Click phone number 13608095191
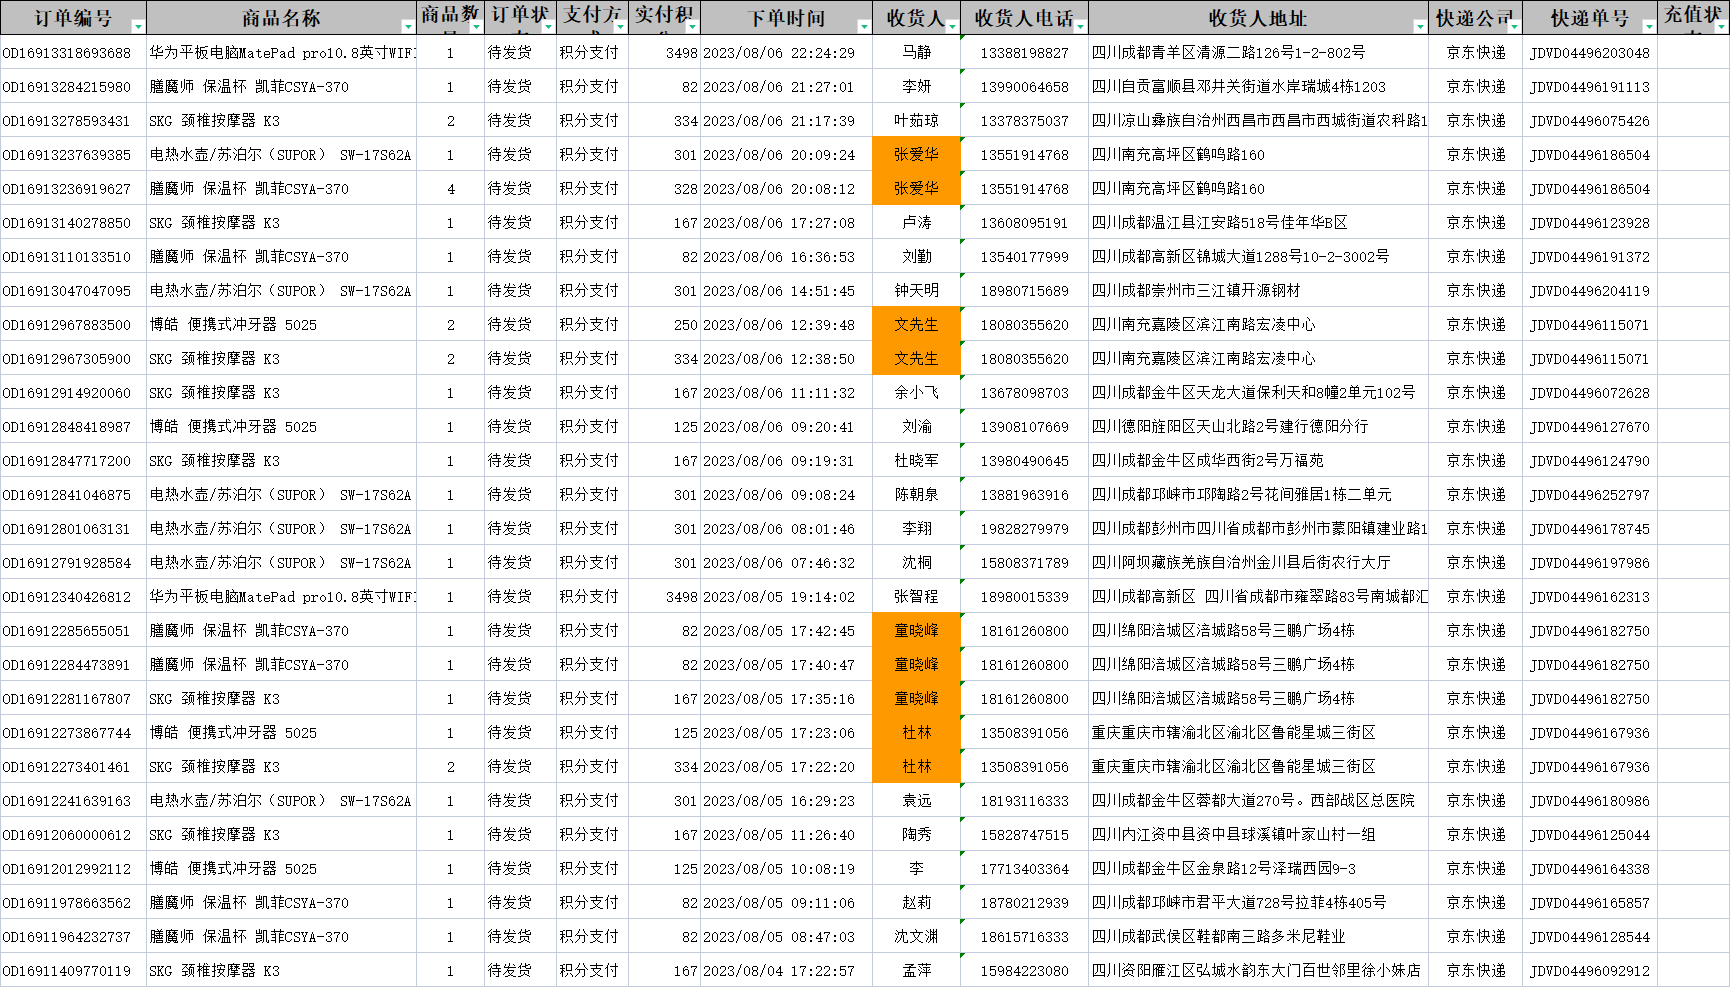Screen dimensions: 1730x987 coord(1024,223)
